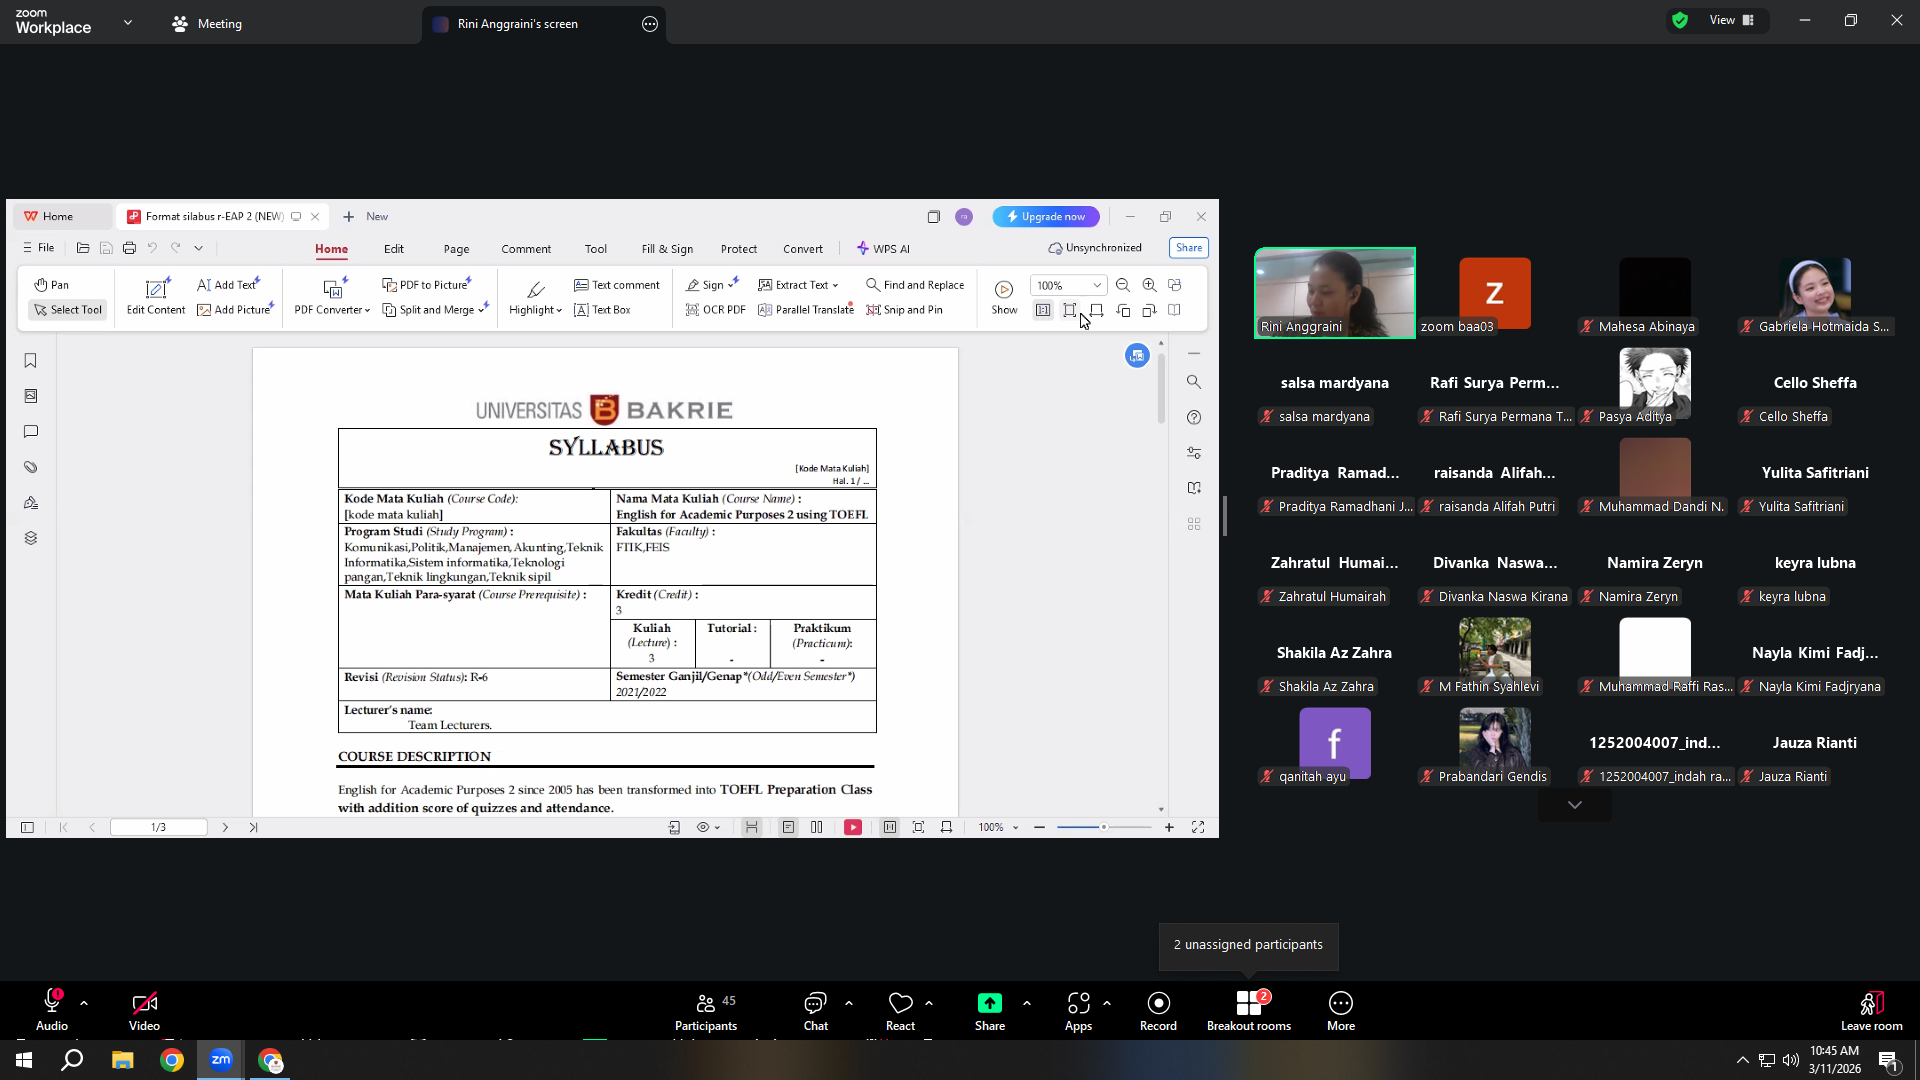
Task: Click the Show slideshow icon in WPS toolbar
Action: [x=1004, y=297]
